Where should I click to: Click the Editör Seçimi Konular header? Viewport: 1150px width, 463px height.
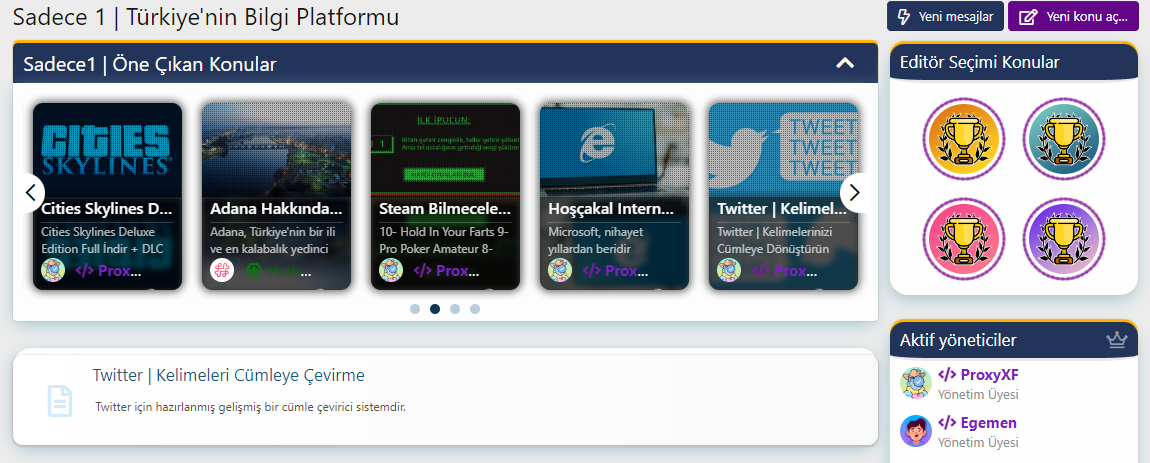point(980,62)
